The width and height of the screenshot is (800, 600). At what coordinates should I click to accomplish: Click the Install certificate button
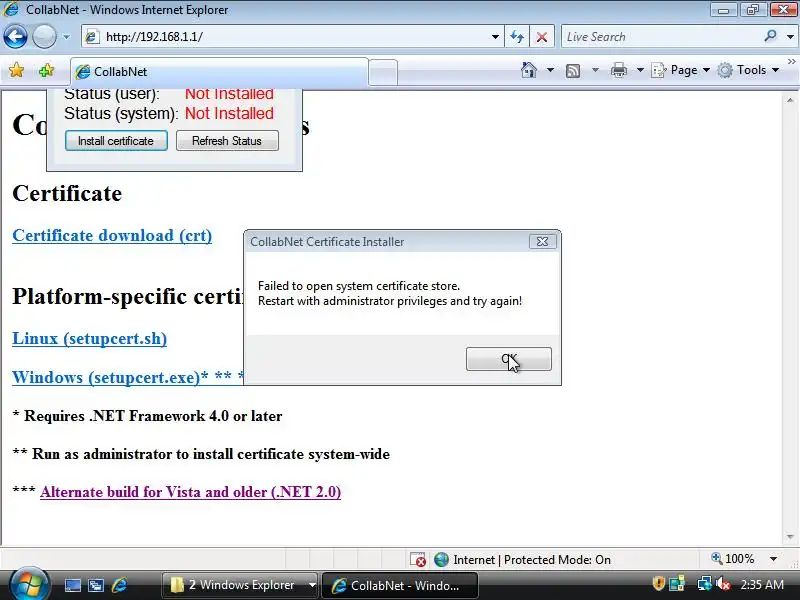pyautogui.click(x=116, y=141)
